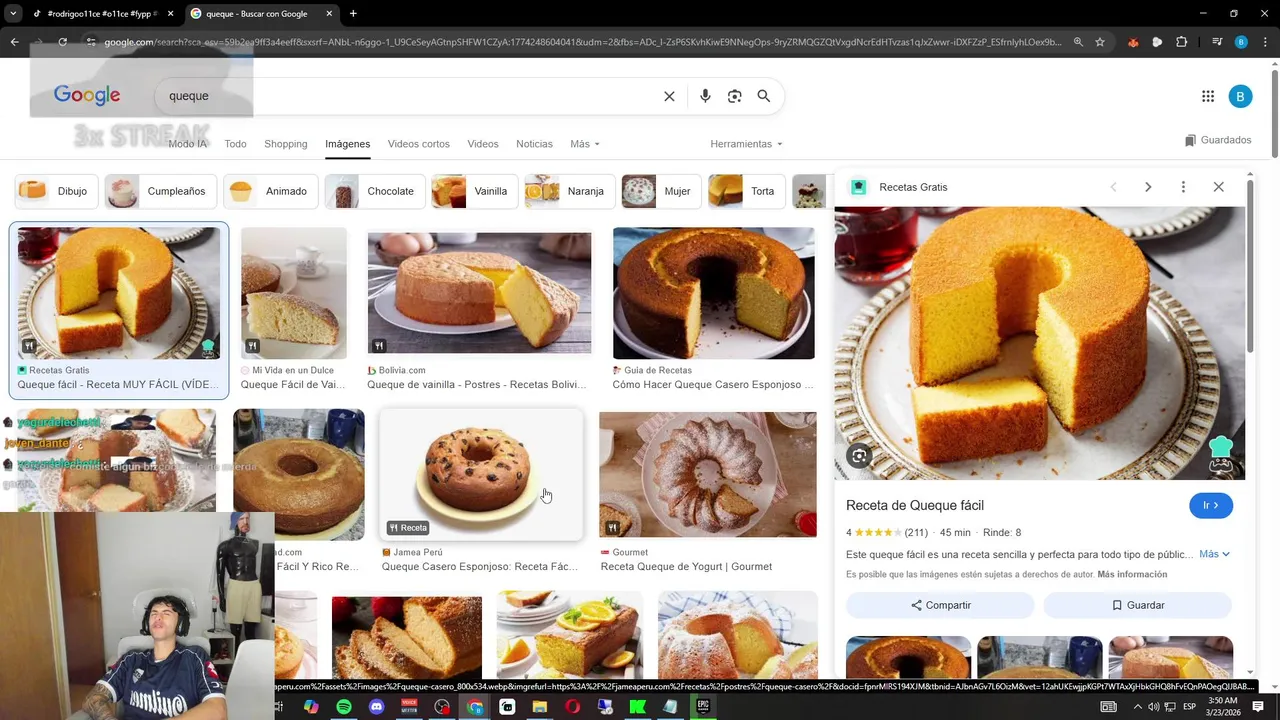Viewport: 1280px width, 720px height.
Task: Open Kick app from the taskbar
Action: pyautogui.click(x=638, y=707)
